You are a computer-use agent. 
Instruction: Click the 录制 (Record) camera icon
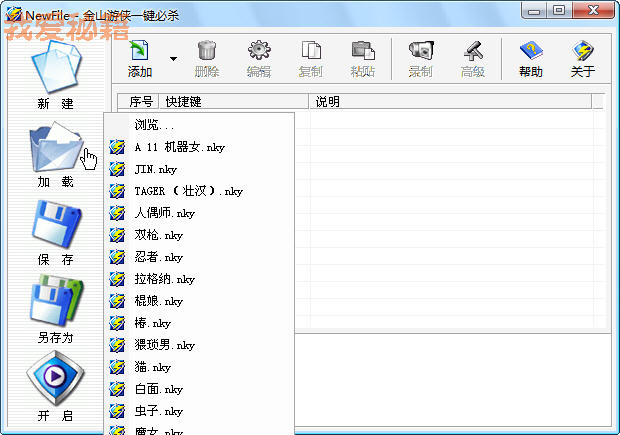pos(420,57)
